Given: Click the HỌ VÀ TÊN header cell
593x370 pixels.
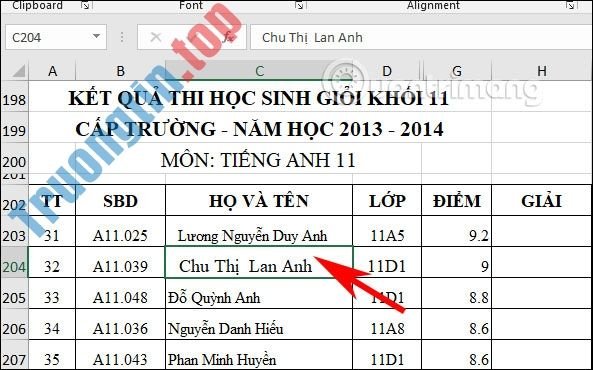Looking at the screenshot, I should click(x=259, y=201).
